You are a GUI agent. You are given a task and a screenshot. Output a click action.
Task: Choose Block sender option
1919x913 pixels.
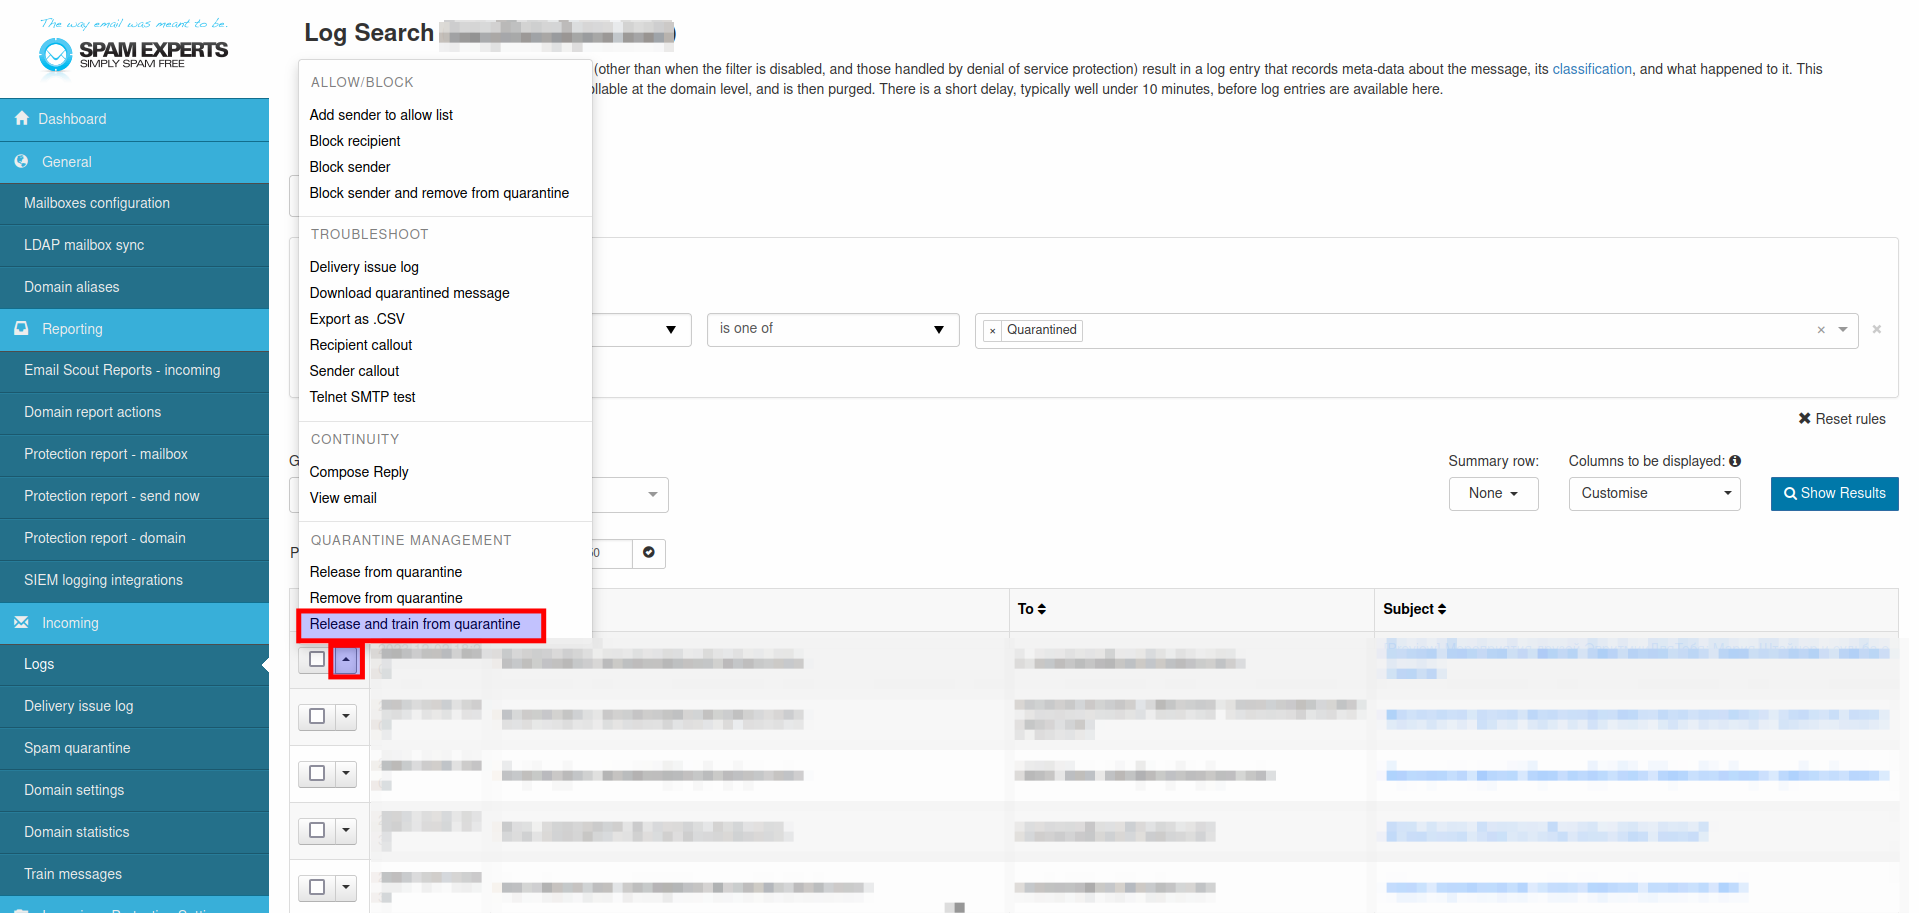350,167
